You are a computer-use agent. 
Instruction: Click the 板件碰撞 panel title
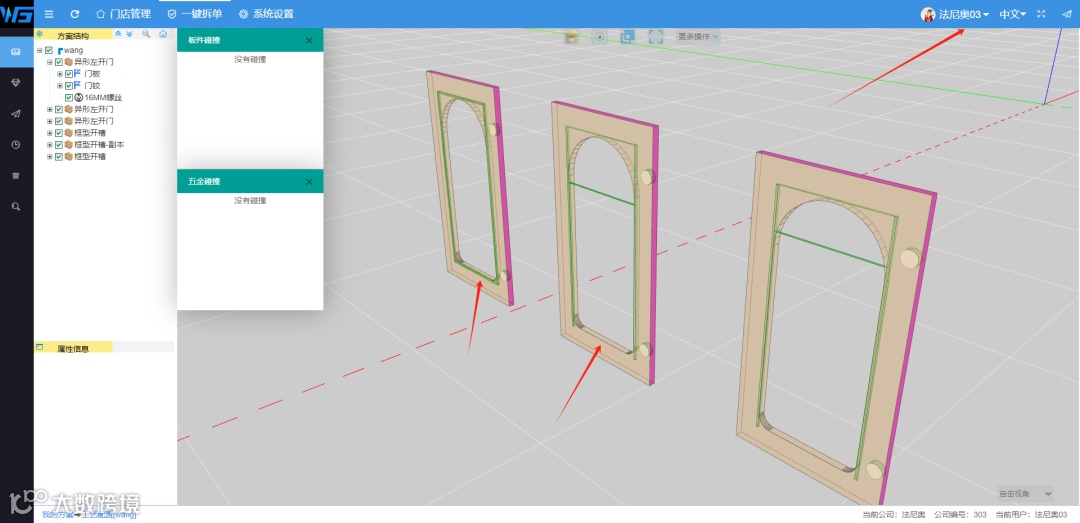point(204,41)
